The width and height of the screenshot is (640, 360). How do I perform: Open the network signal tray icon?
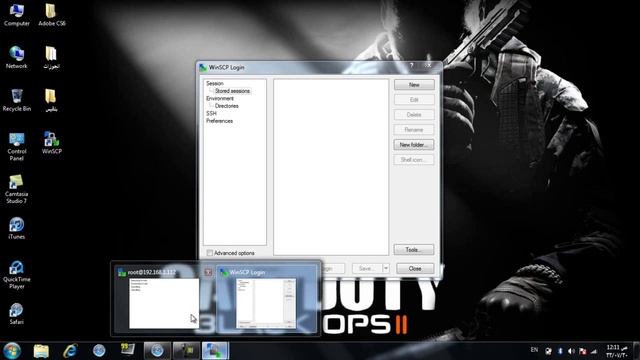[x=594, y=351]
